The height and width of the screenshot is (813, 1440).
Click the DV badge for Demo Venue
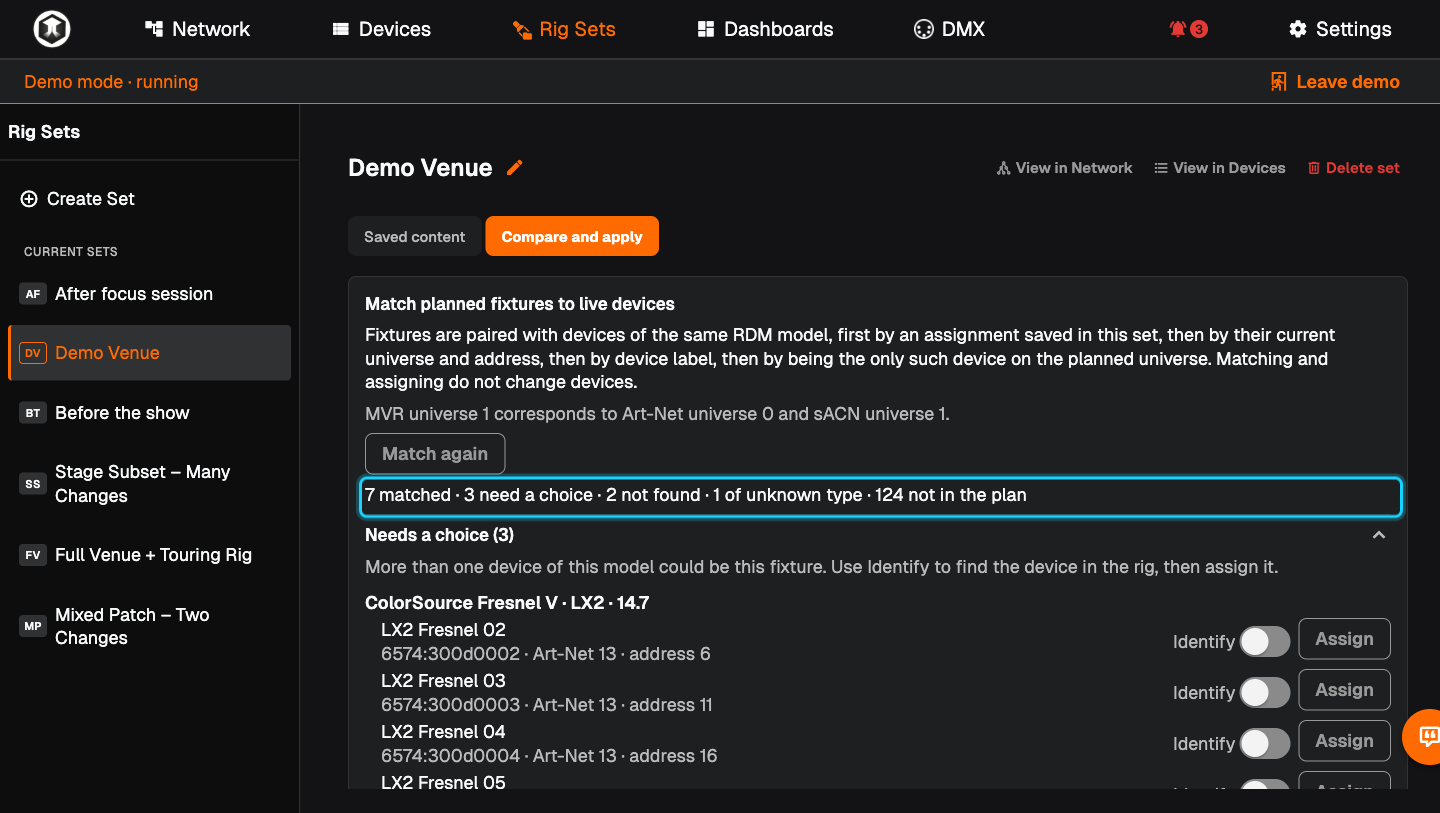click(x=33, y=353)
